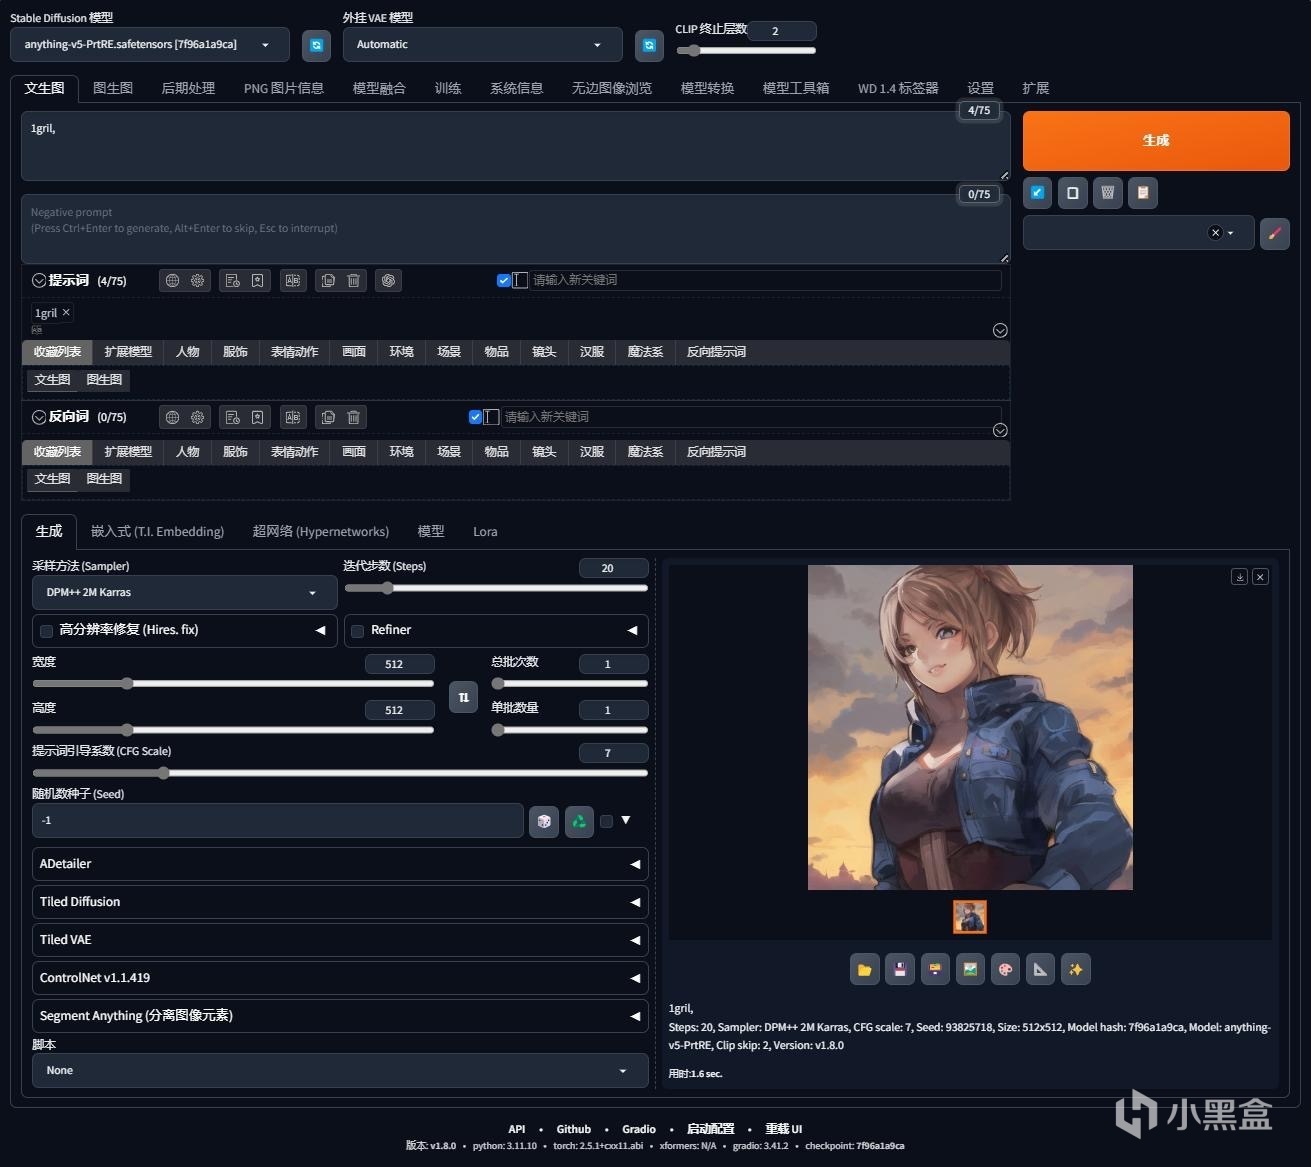Uncheck the checkbox beside the 提示词 keyword input
Screen dimensions: 1311x1167
(503, 280)
